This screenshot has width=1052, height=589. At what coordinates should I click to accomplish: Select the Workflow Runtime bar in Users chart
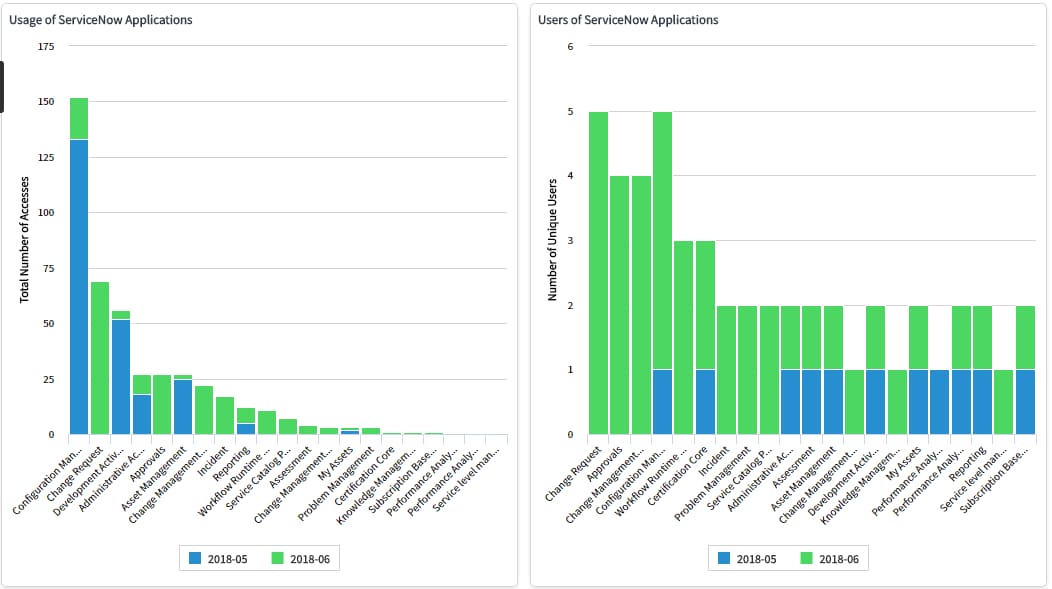tap(684, 337)
